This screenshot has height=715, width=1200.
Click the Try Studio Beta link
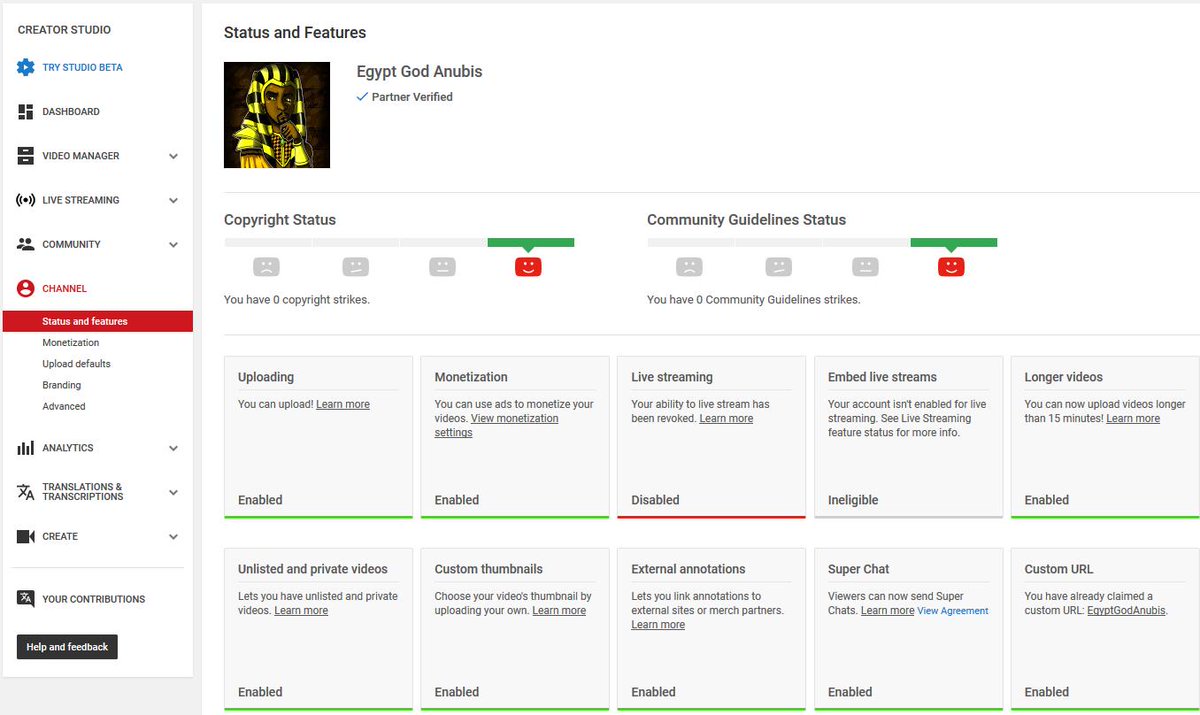82,68
